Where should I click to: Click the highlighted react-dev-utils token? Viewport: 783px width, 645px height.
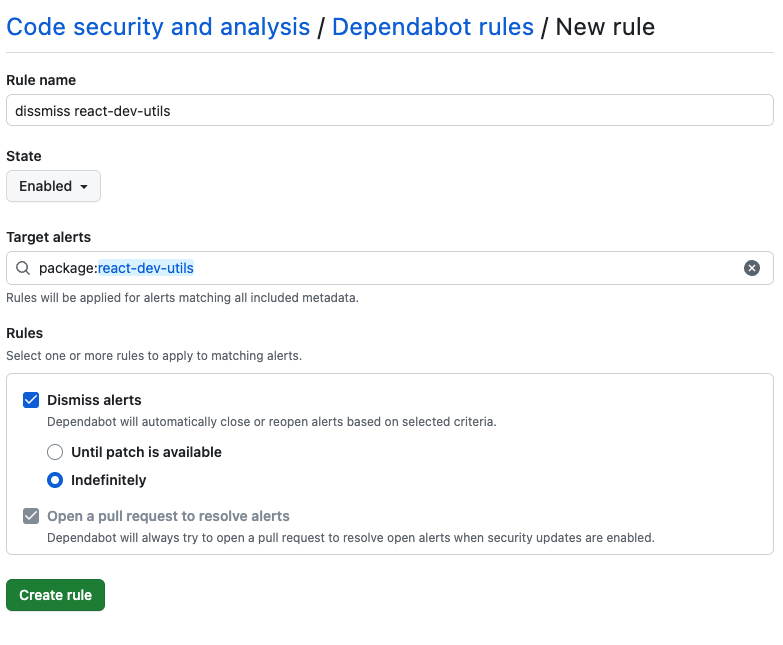(x=146, y=268)
